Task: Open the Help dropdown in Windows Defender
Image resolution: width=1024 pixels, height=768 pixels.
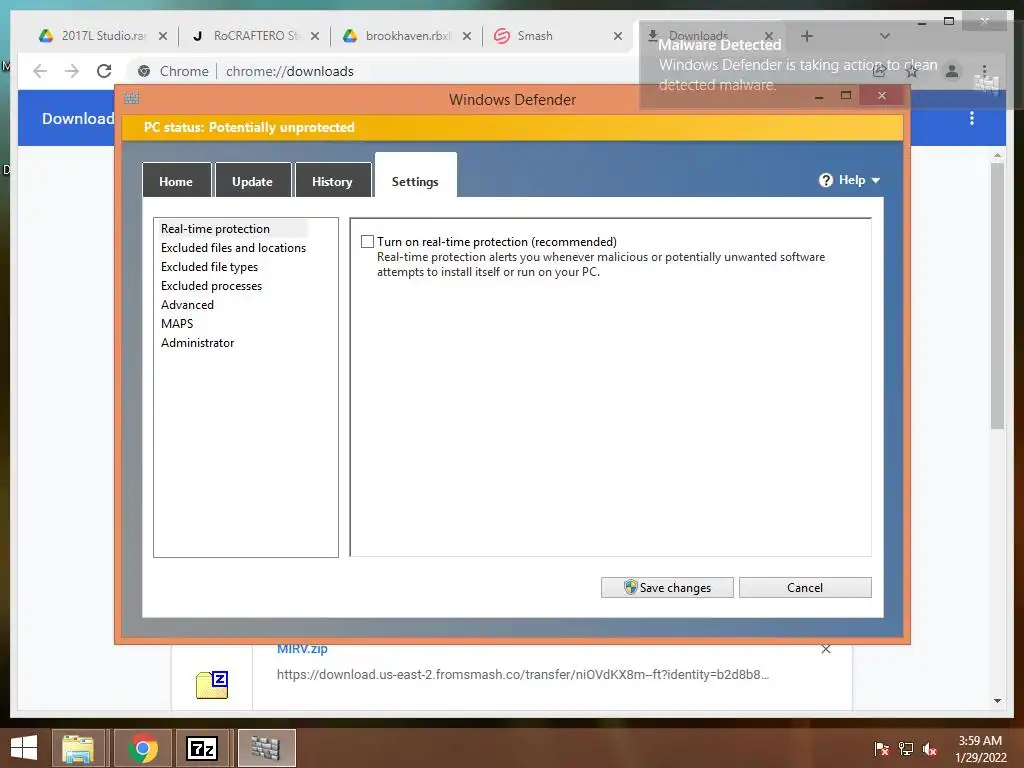Action: pos(850,180)
